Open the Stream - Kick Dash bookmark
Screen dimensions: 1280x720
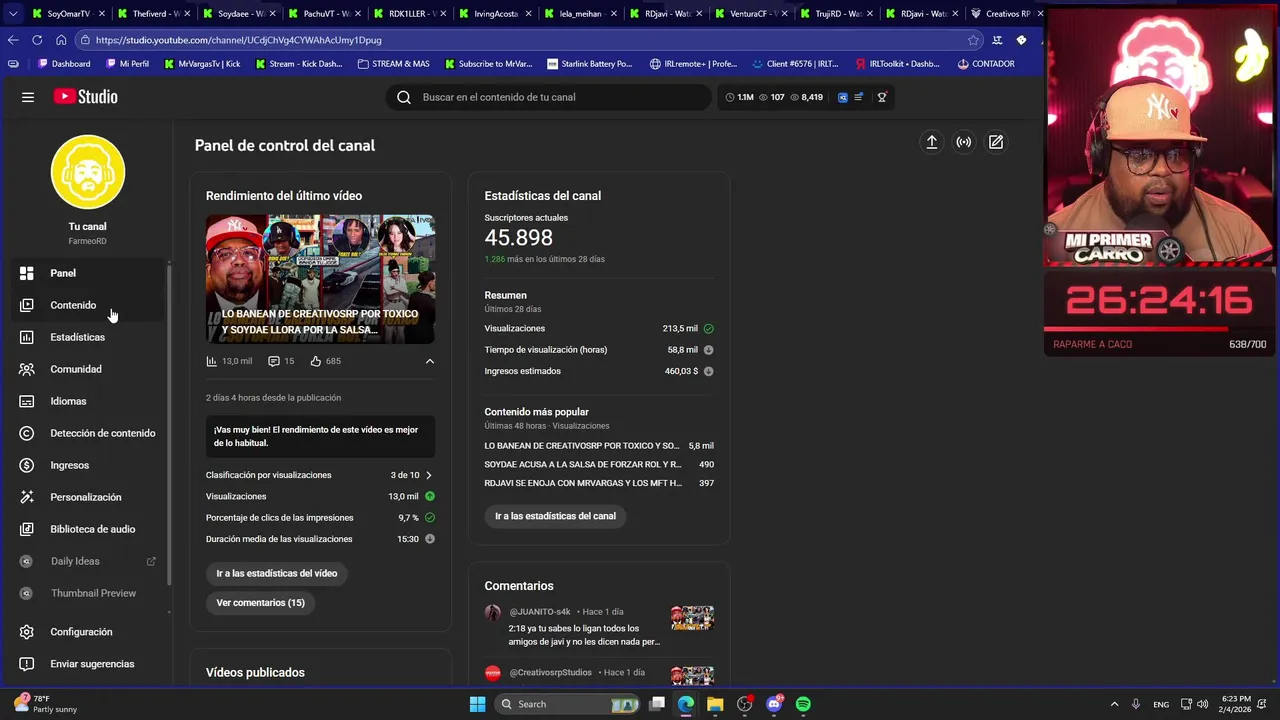point(299,64)
